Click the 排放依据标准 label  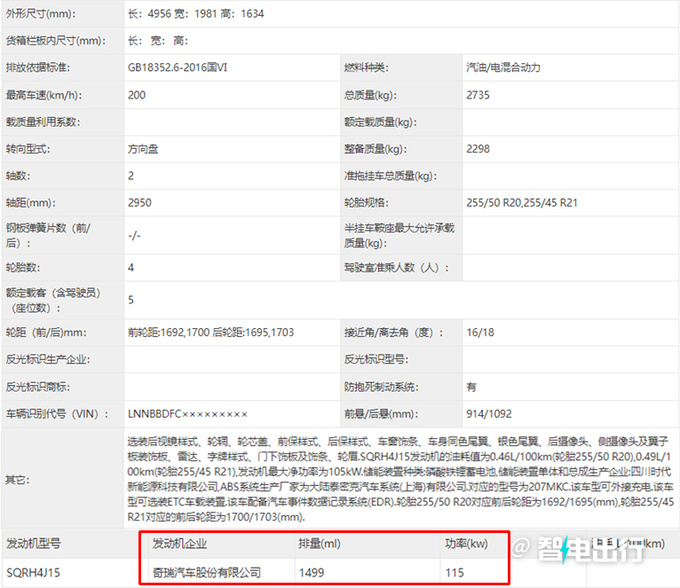(38, 68)
